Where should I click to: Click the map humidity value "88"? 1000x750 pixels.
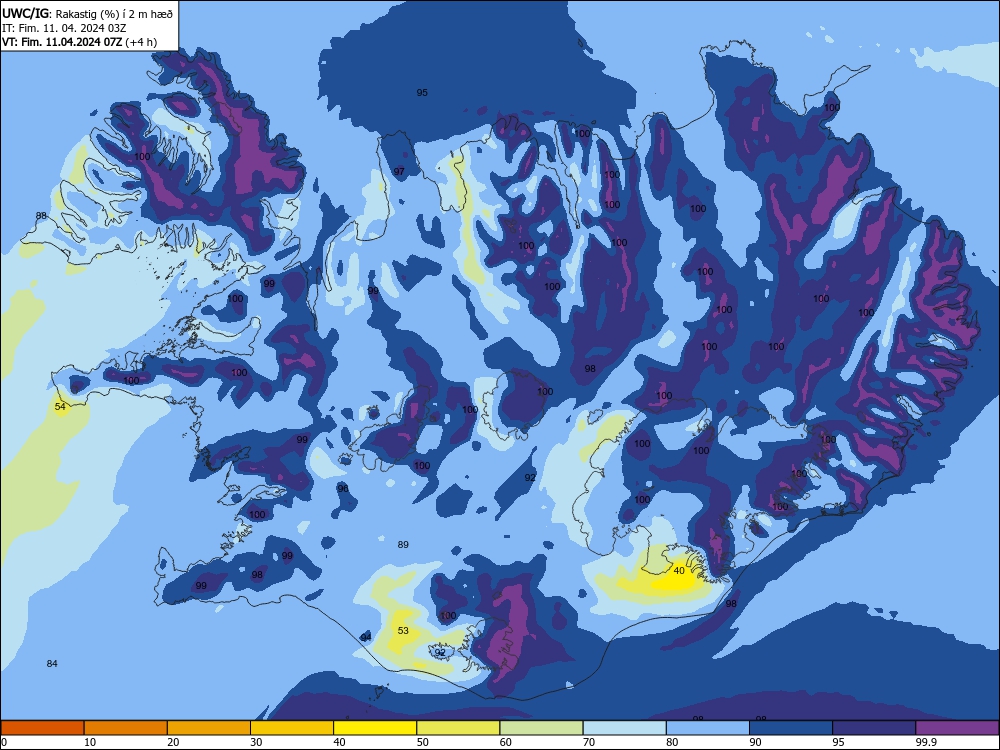(x=41, y=216)
